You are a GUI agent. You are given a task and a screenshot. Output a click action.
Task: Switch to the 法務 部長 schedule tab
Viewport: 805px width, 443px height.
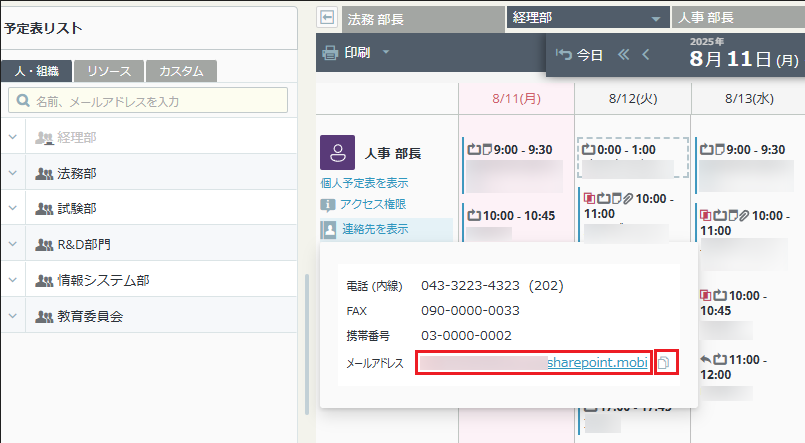pos(423,20)
